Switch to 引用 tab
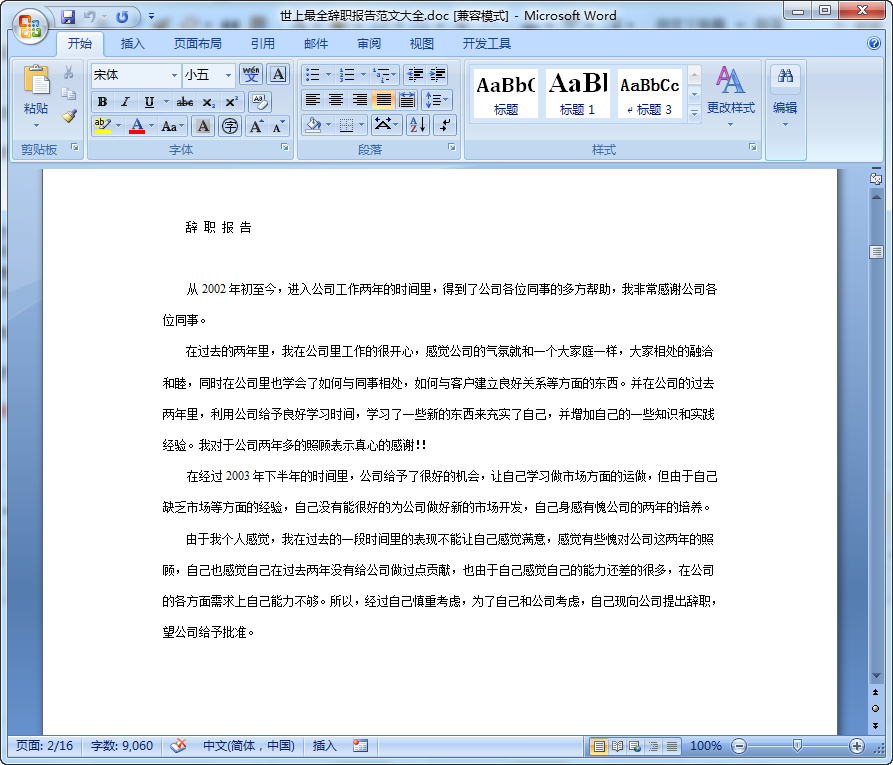The image size is (893, 765). [263, 44]
